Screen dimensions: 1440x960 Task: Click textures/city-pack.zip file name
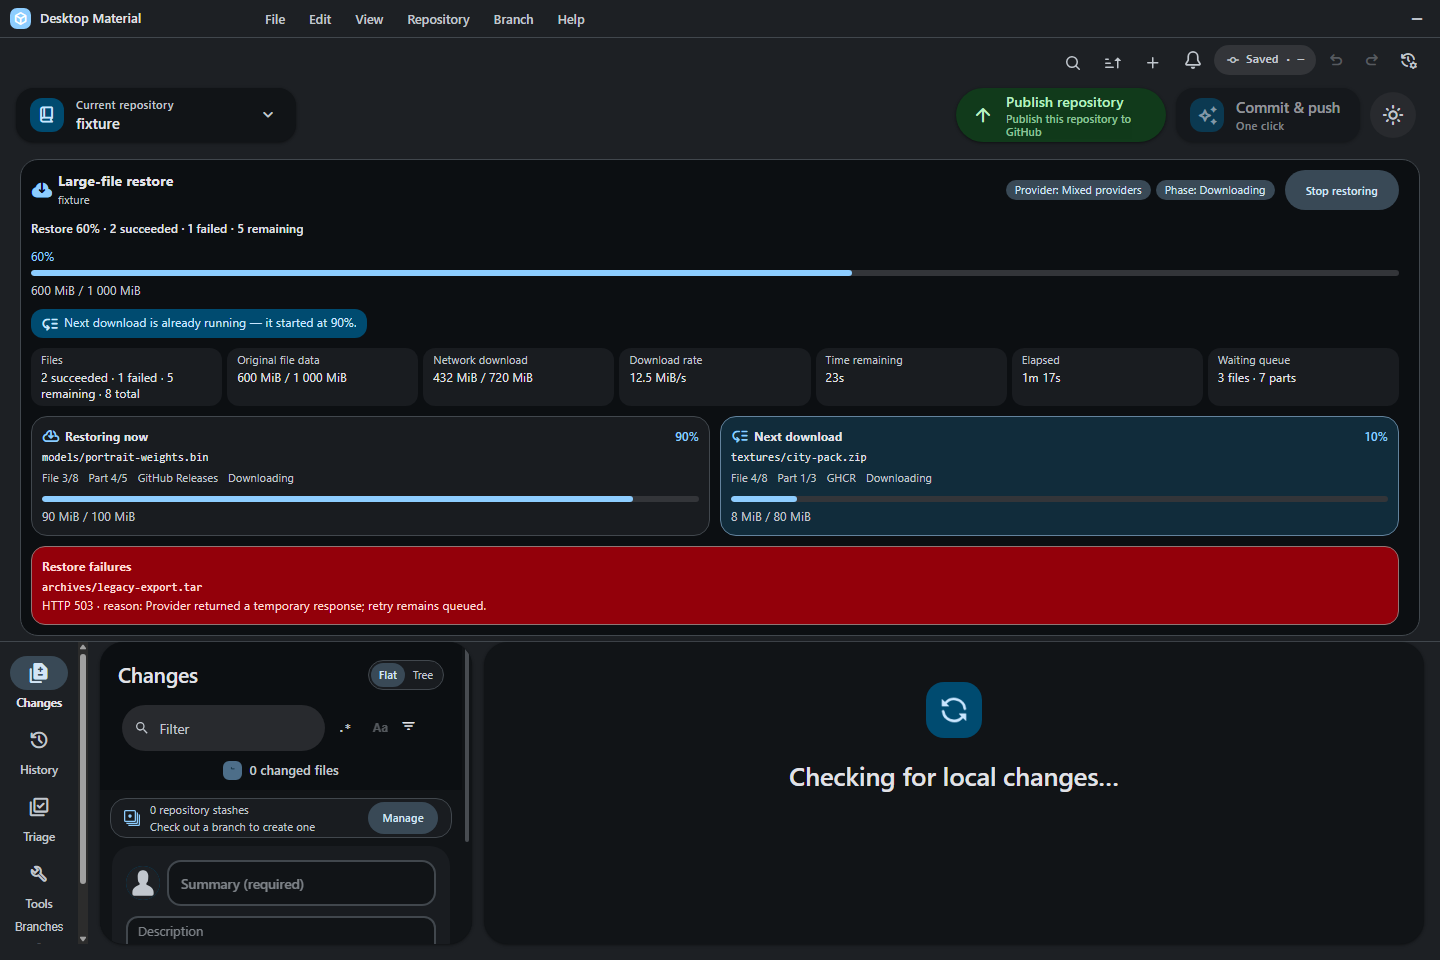coord(799,457)
